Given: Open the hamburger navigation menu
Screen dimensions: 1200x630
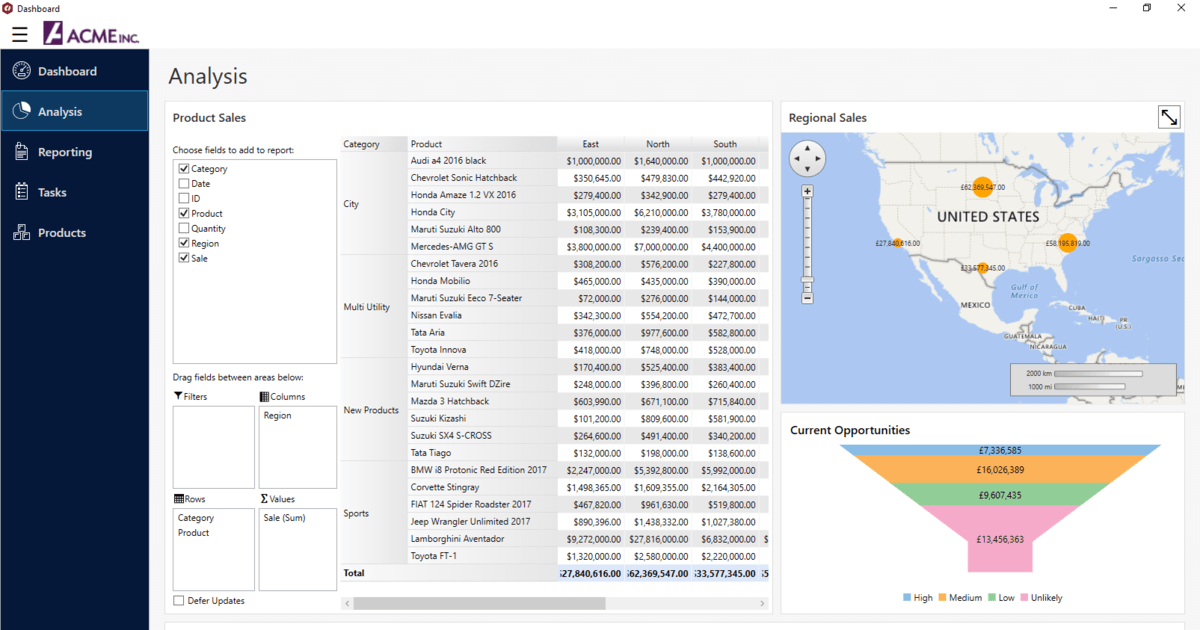Looking at the screenshot, I should tap(20, 35).
